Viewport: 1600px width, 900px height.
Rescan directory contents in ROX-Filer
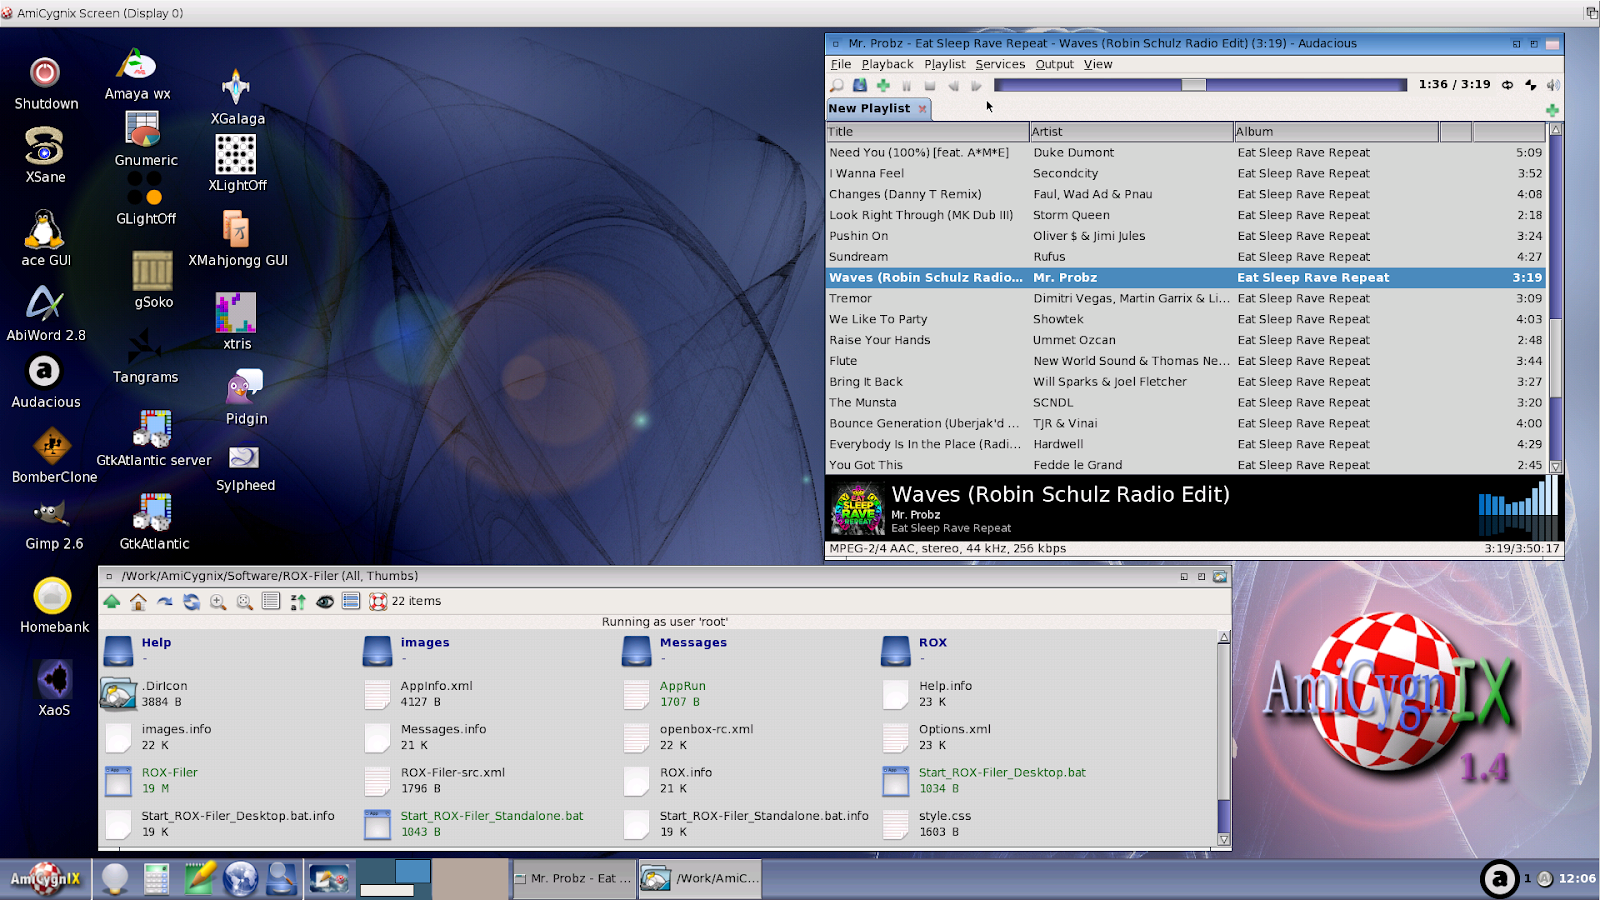coord(191,601)
